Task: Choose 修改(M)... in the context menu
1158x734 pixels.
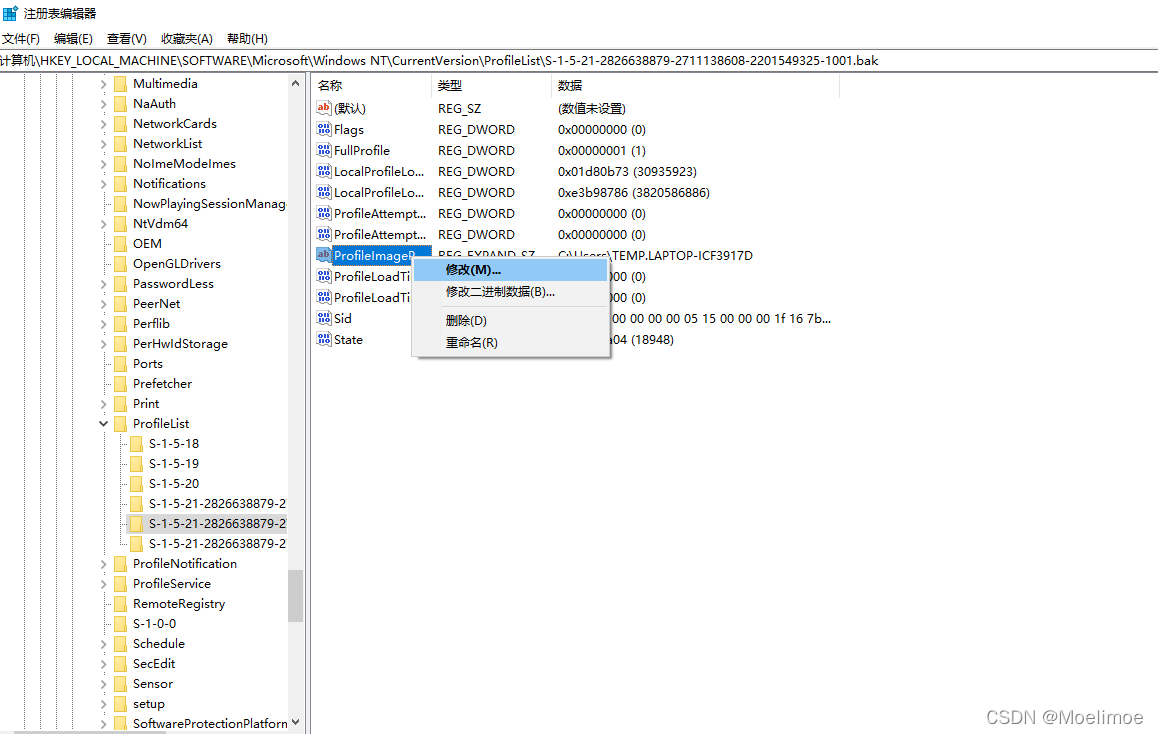Action: coord(510,270)
